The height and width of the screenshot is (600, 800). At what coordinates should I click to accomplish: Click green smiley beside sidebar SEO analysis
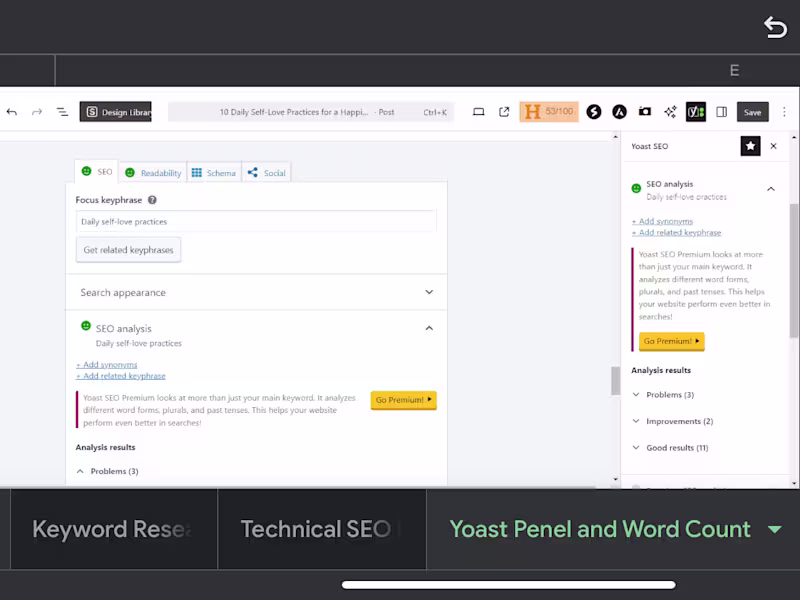click(x=636, y=188)
